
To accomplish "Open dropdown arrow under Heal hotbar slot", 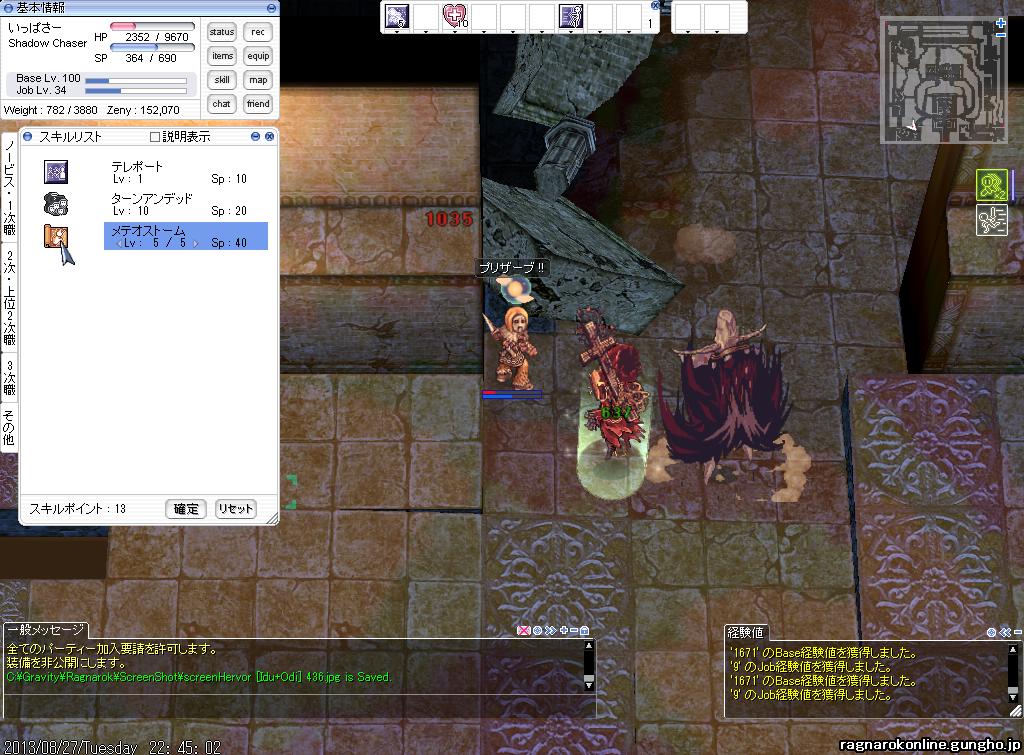I will [455, 31].
